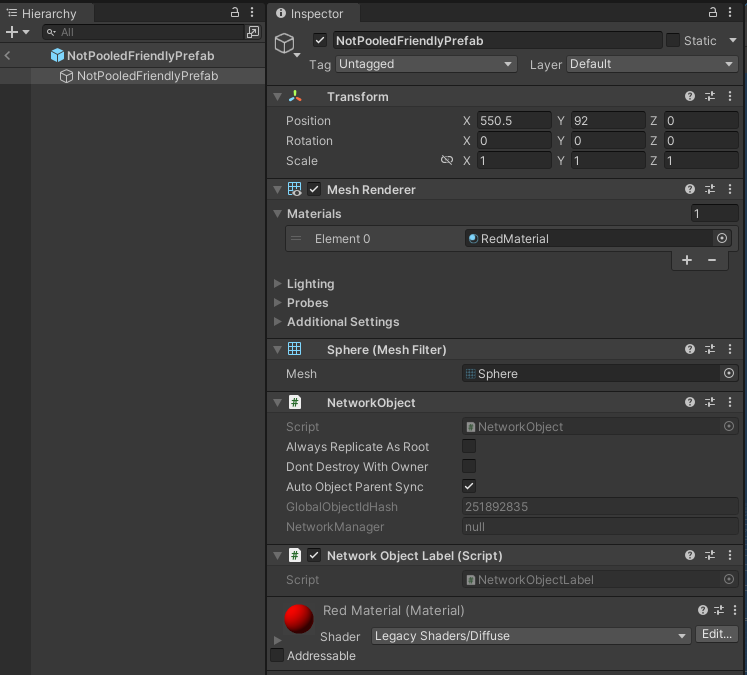
Task: Switch to the Hierarchy tab
Action: (49, 14)
